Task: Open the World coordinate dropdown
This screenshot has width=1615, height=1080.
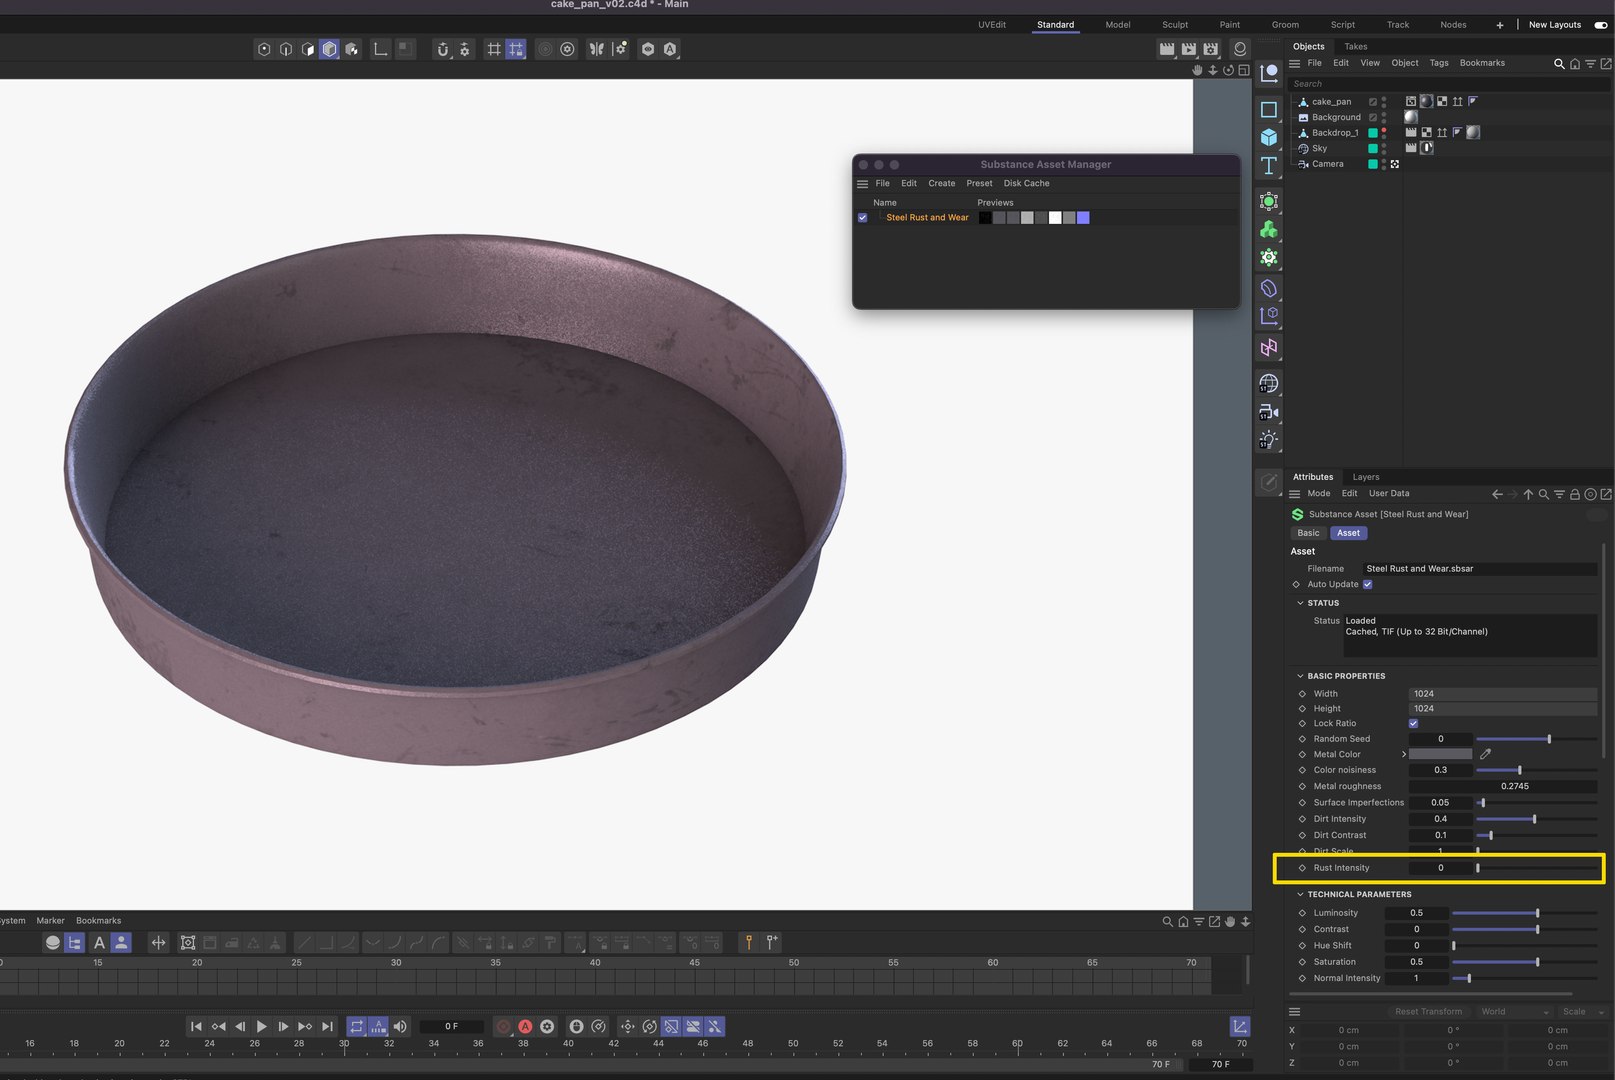Action: coord(1515,1012)
